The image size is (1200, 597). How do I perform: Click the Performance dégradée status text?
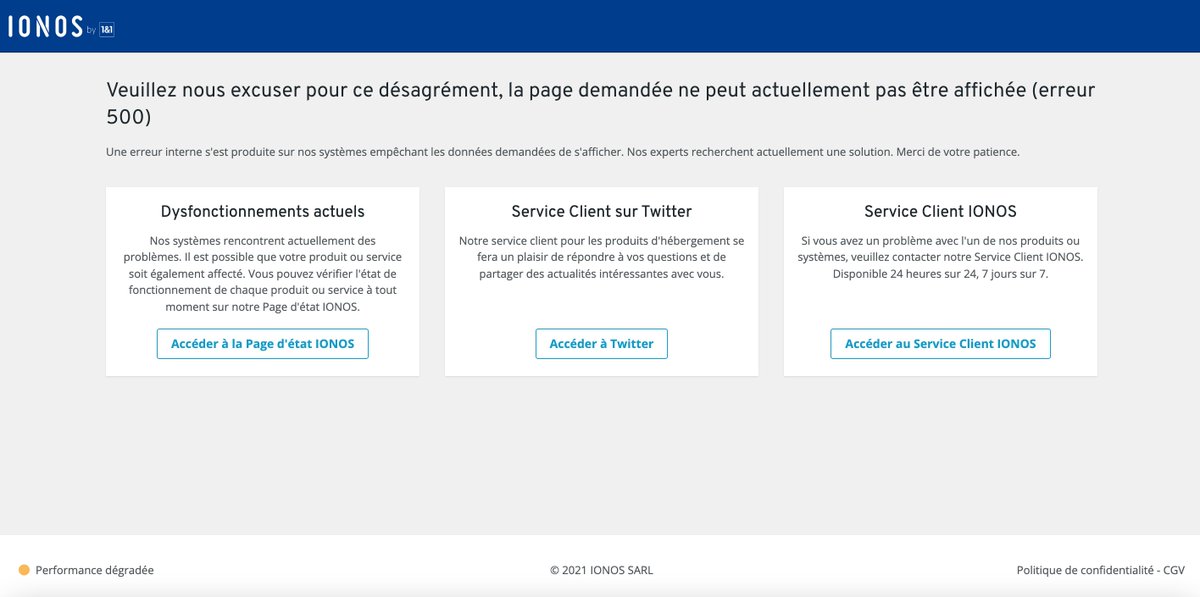(95, 570)
